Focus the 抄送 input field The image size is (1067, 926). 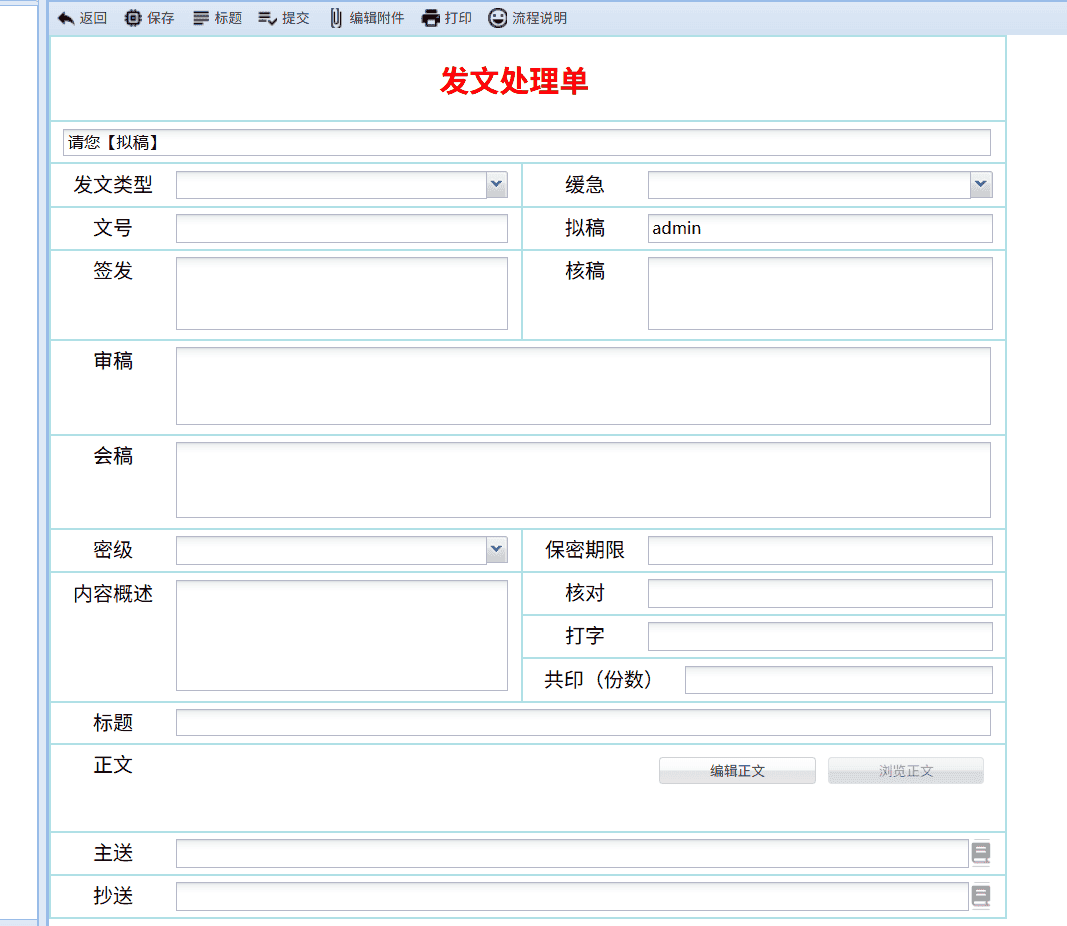pyautogui.click(x=572, y=896)
